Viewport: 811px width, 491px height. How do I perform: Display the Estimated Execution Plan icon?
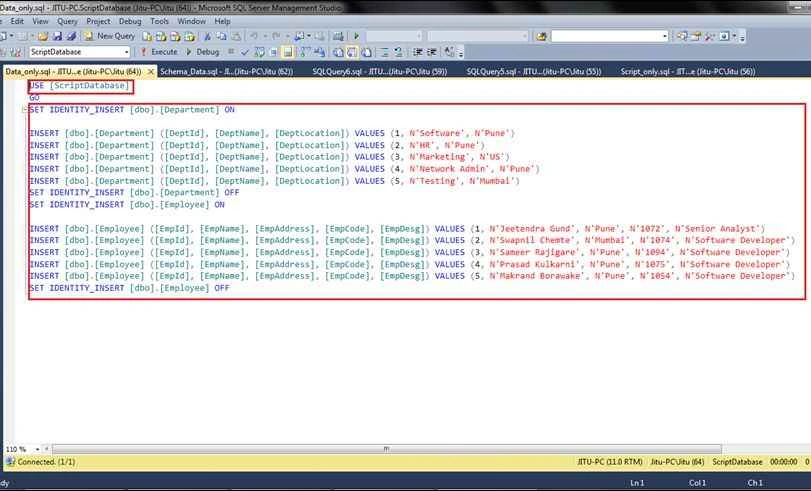coord(259,52)
